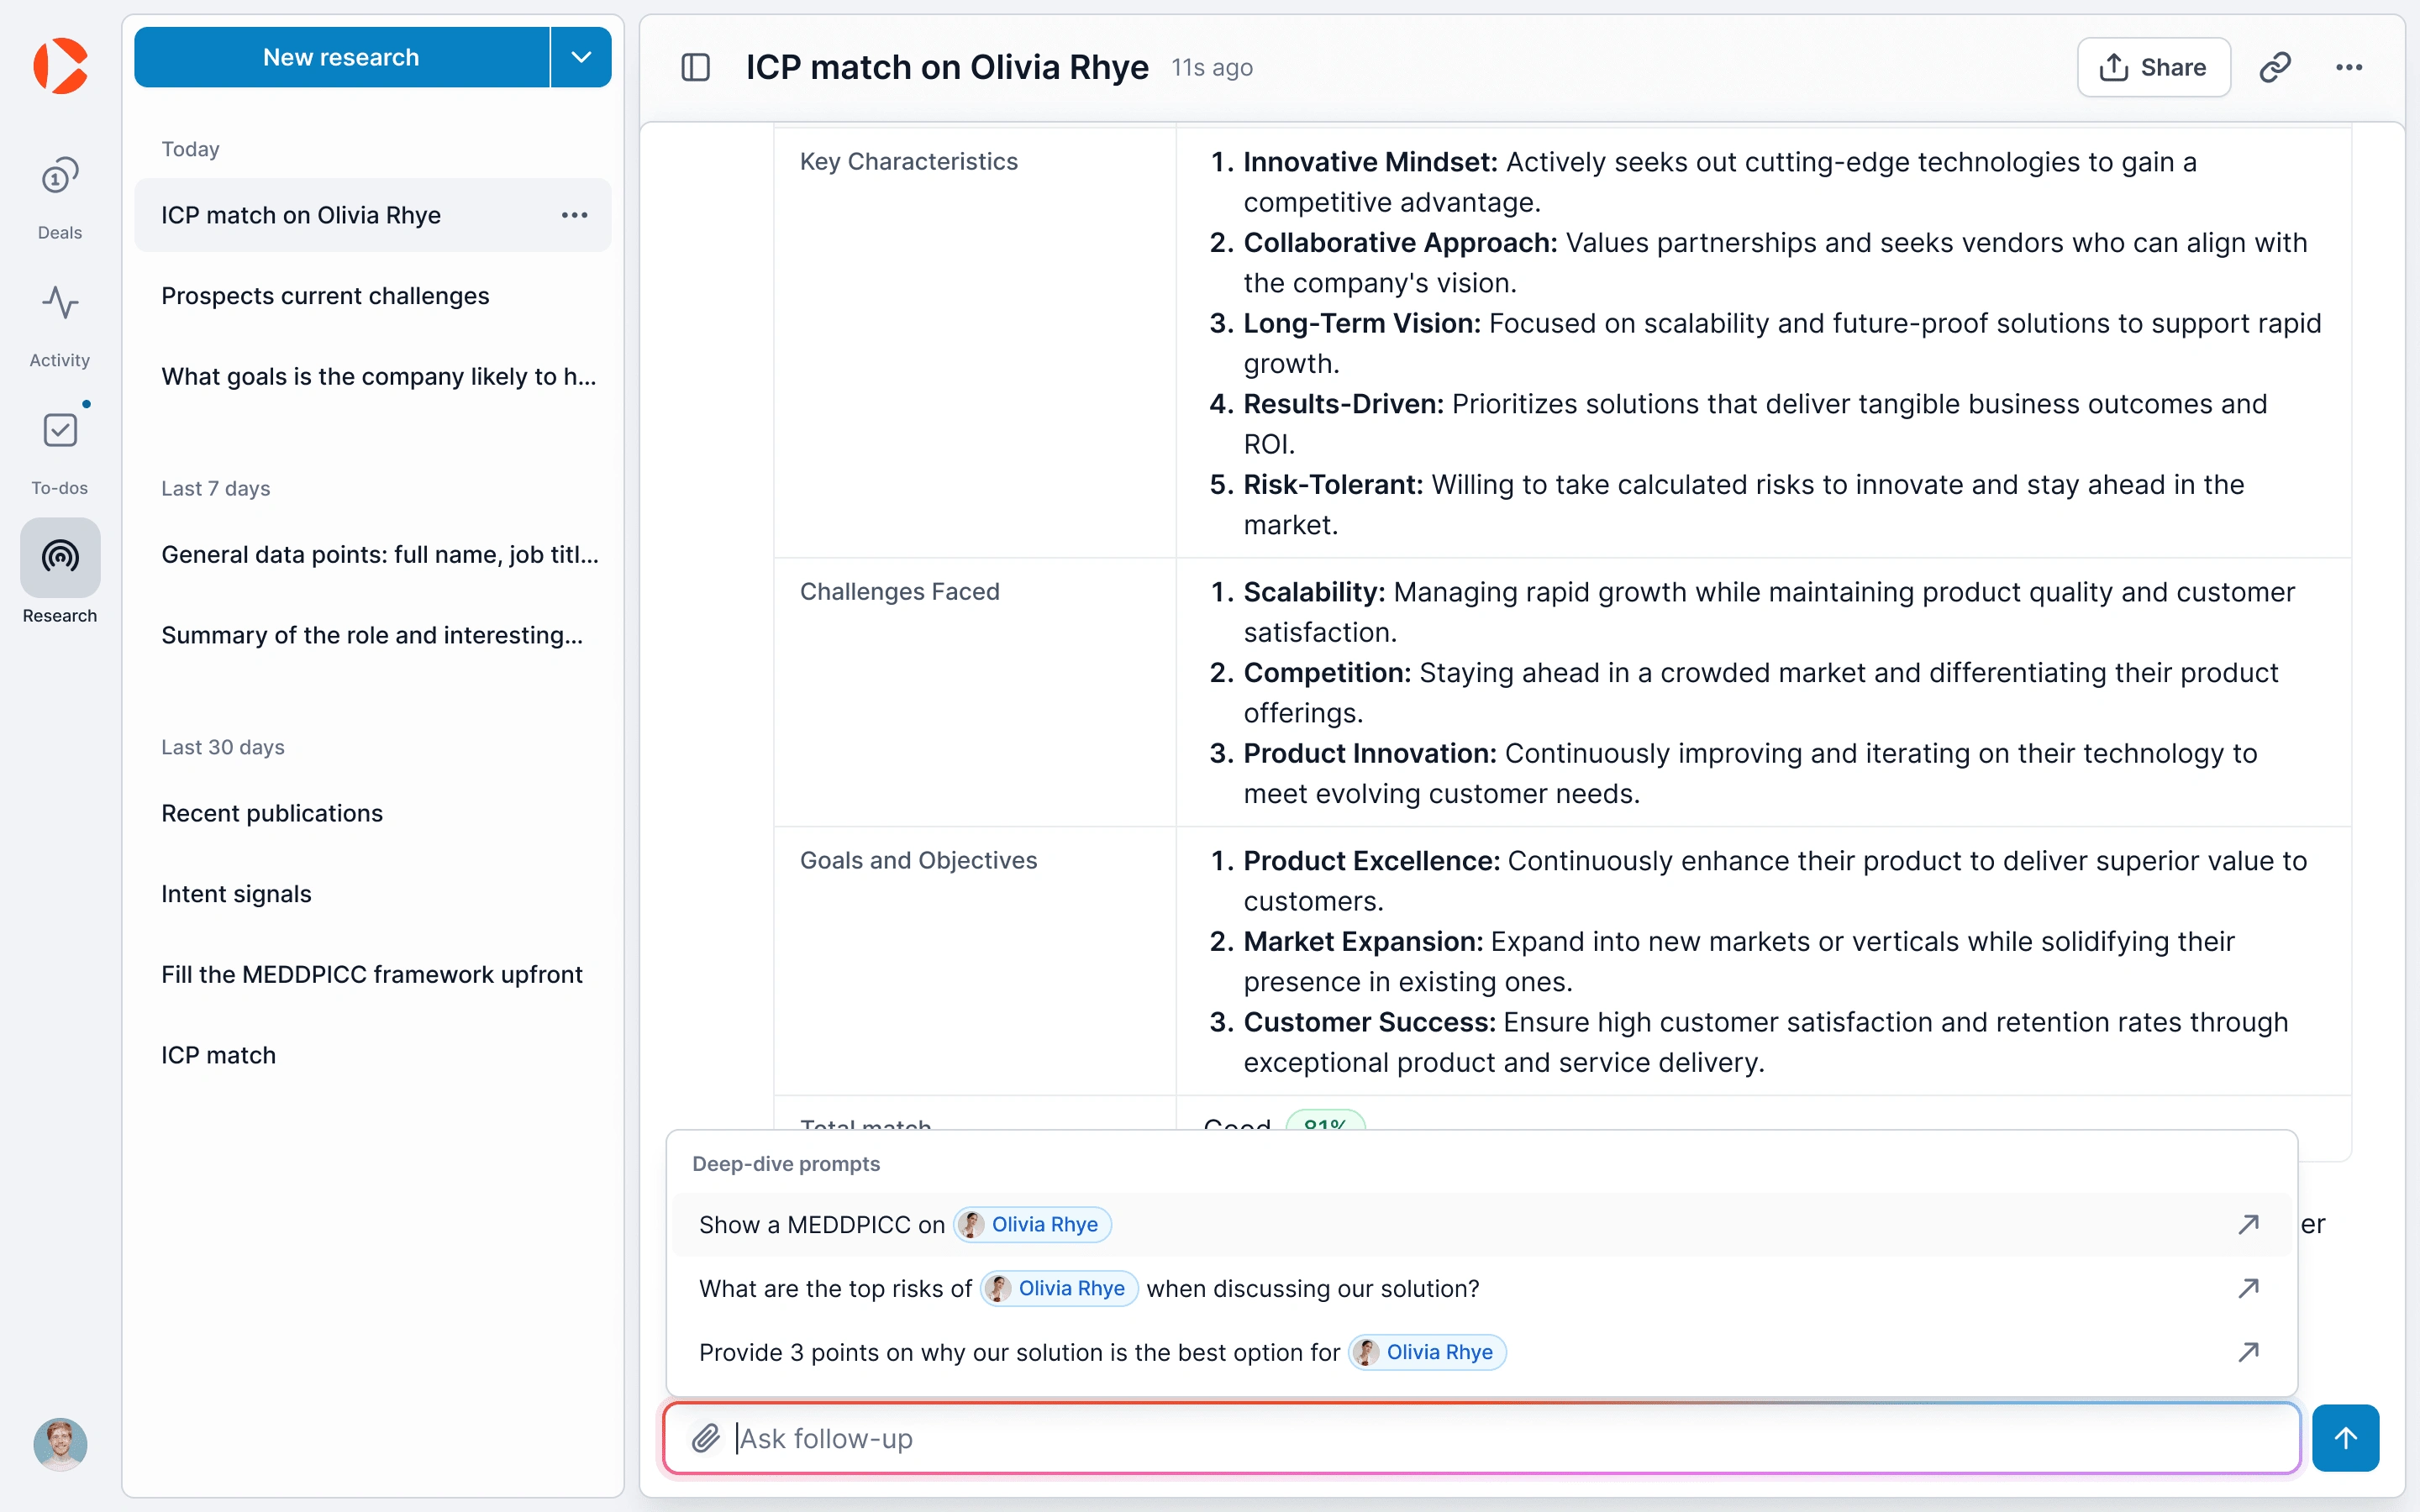The width and height of the screenshot is (2420, 1512).
Task: Open Prospects current challenges research
Action: pyautogui.click(x=325, y=296)
